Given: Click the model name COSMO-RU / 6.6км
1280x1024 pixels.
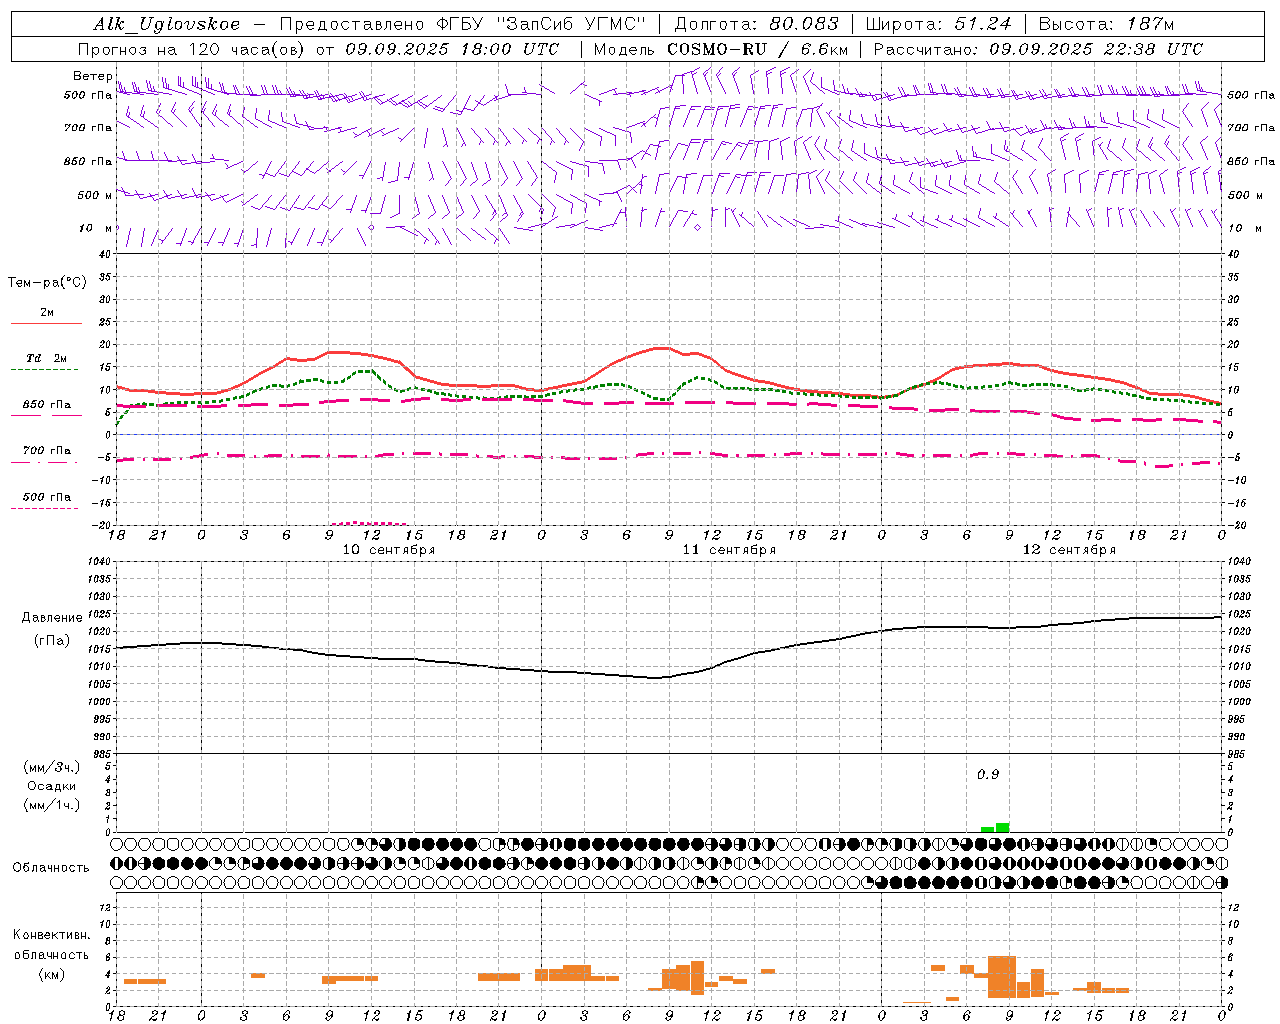Looking at the screenshot, I should [757, 49].
